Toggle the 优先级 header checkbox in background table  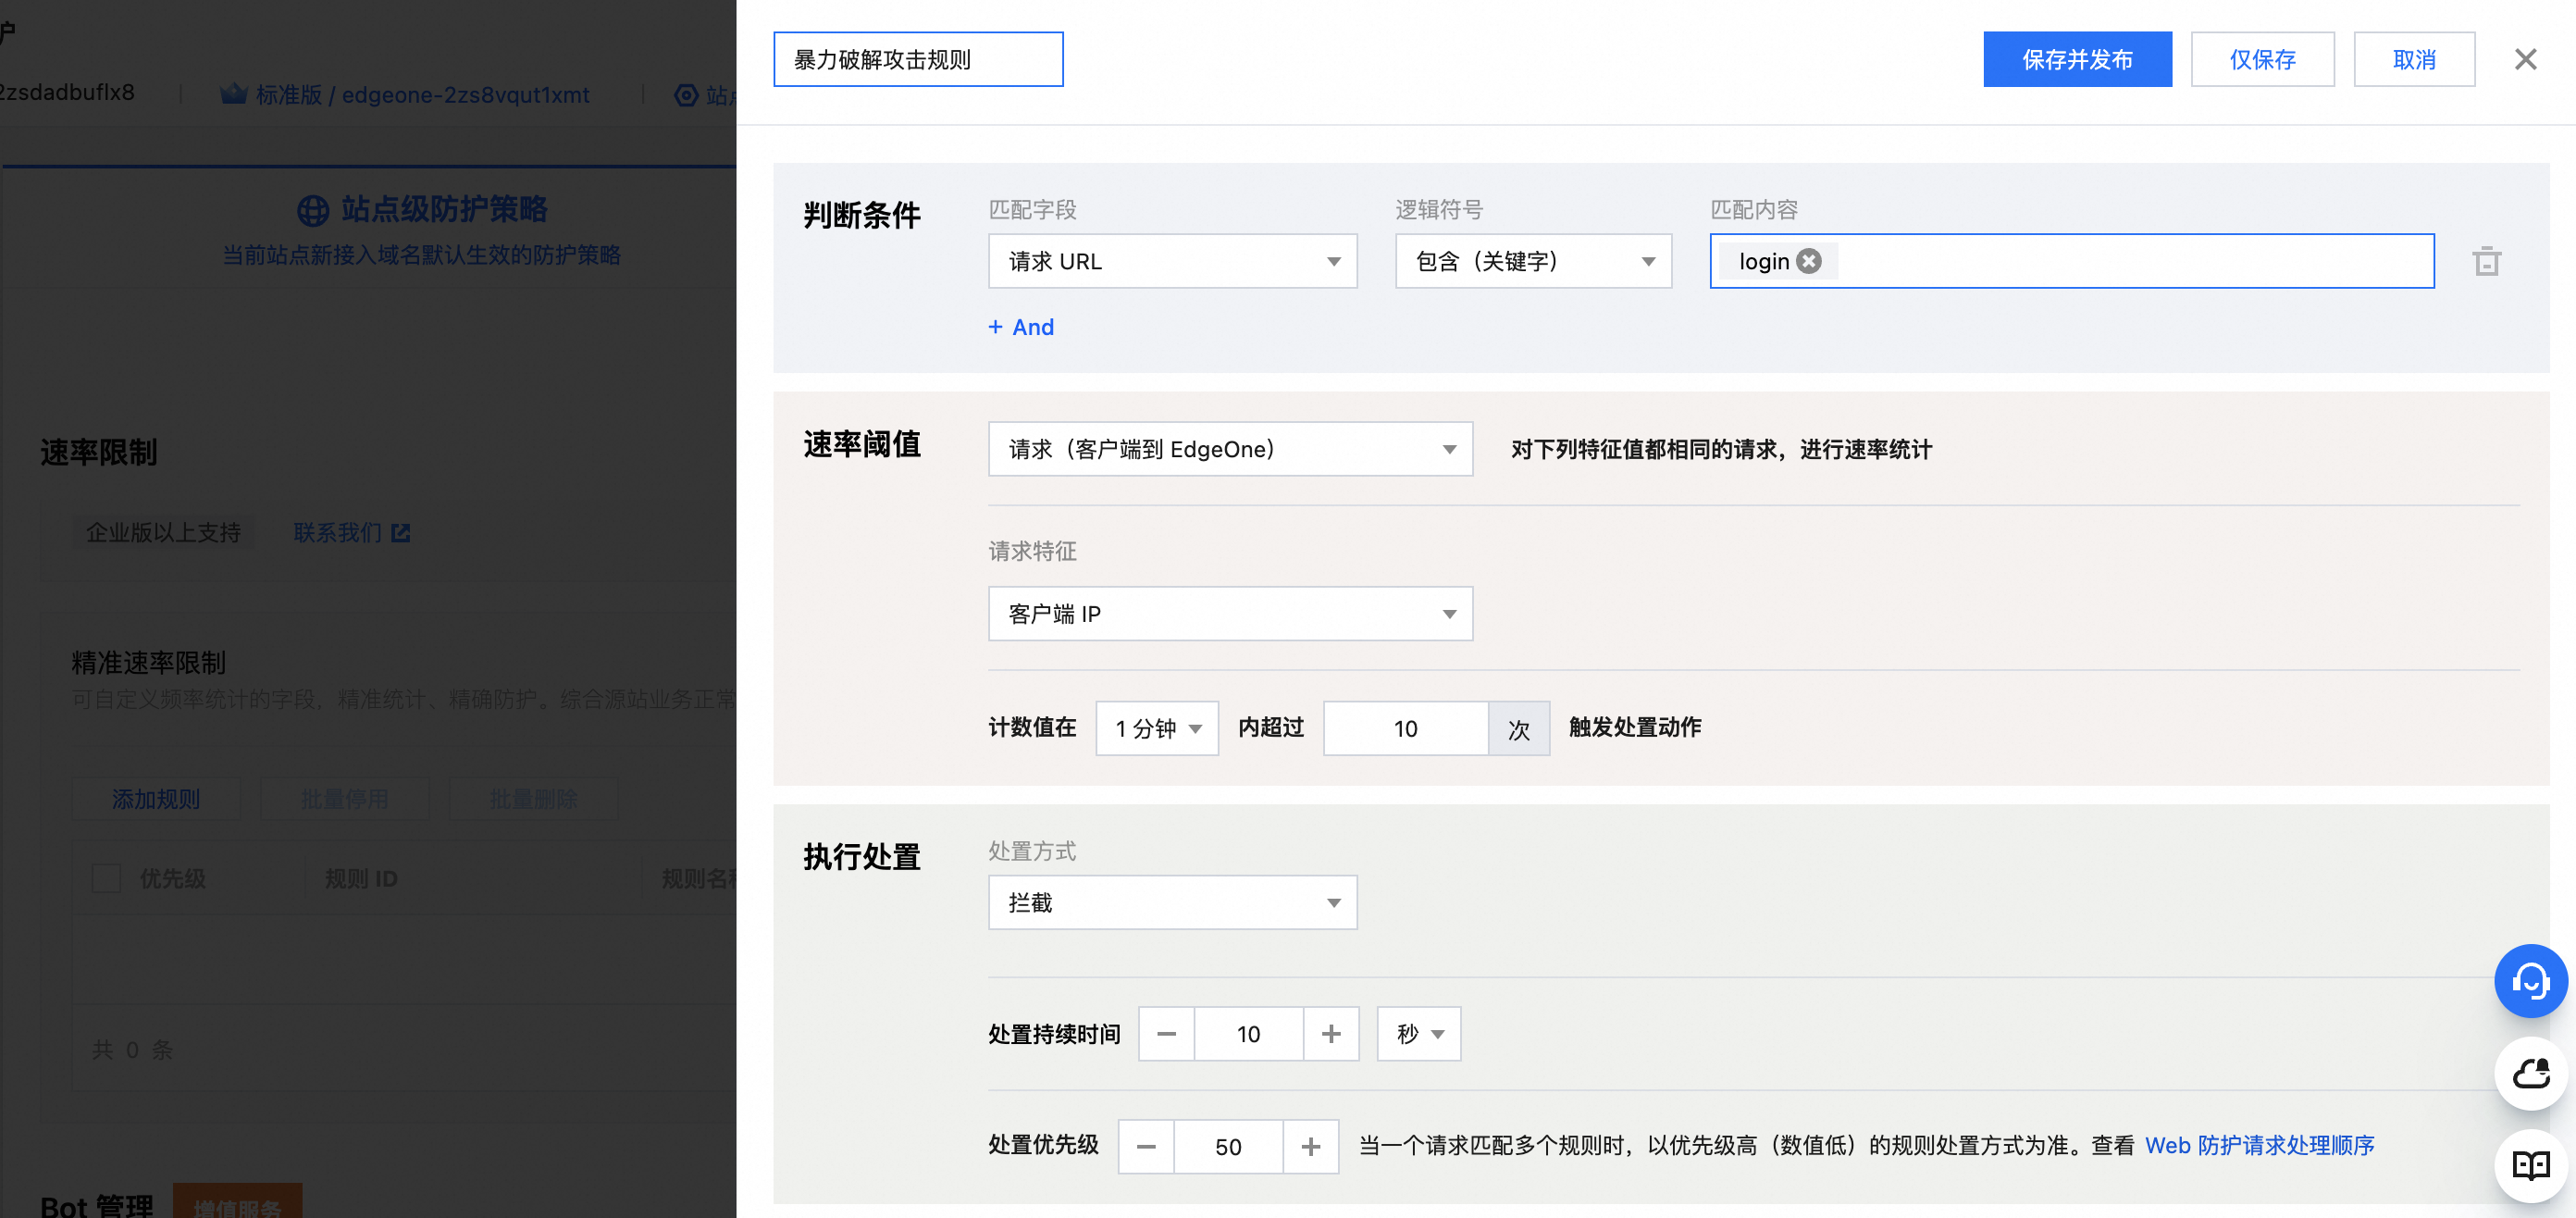click(x=106, y=878)
